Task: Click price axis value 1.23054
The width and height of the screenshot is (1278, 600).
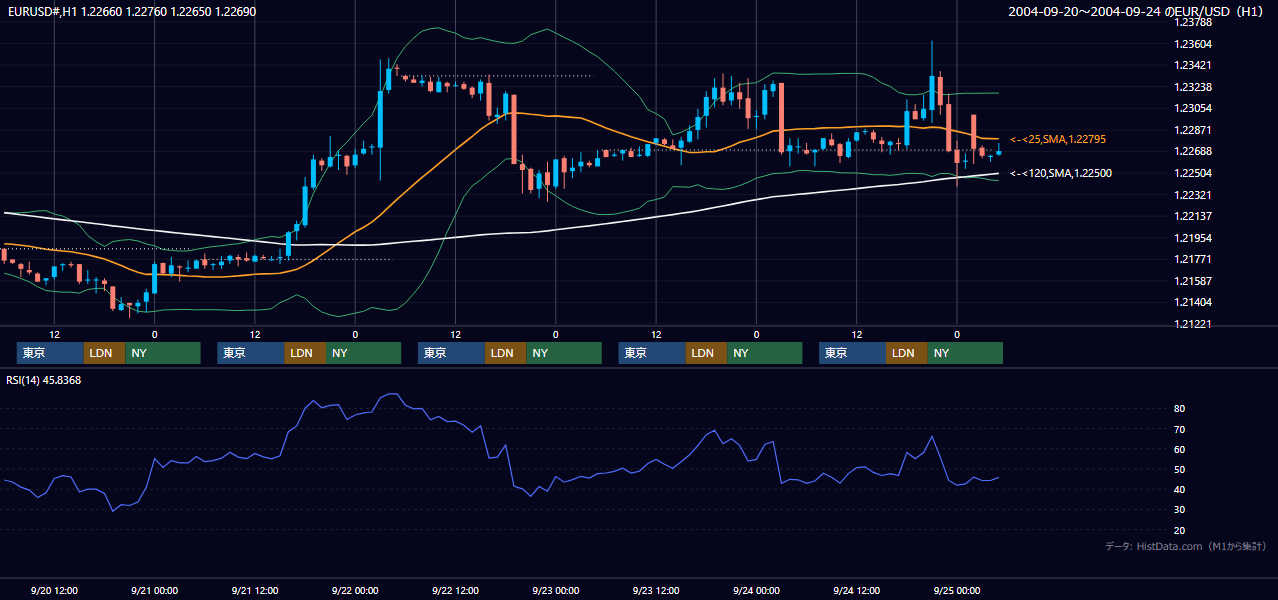Action: 1193,108
